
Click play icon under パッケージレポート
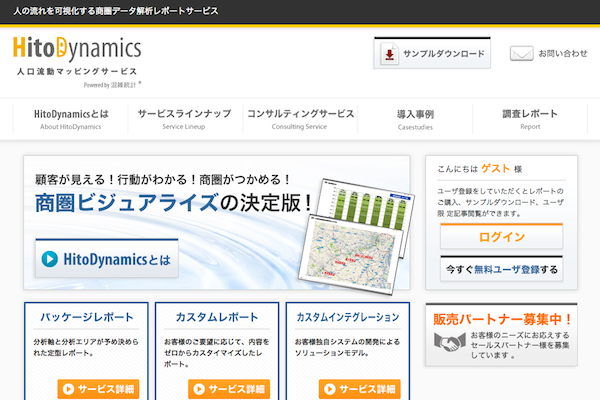(x=68, y=389)
